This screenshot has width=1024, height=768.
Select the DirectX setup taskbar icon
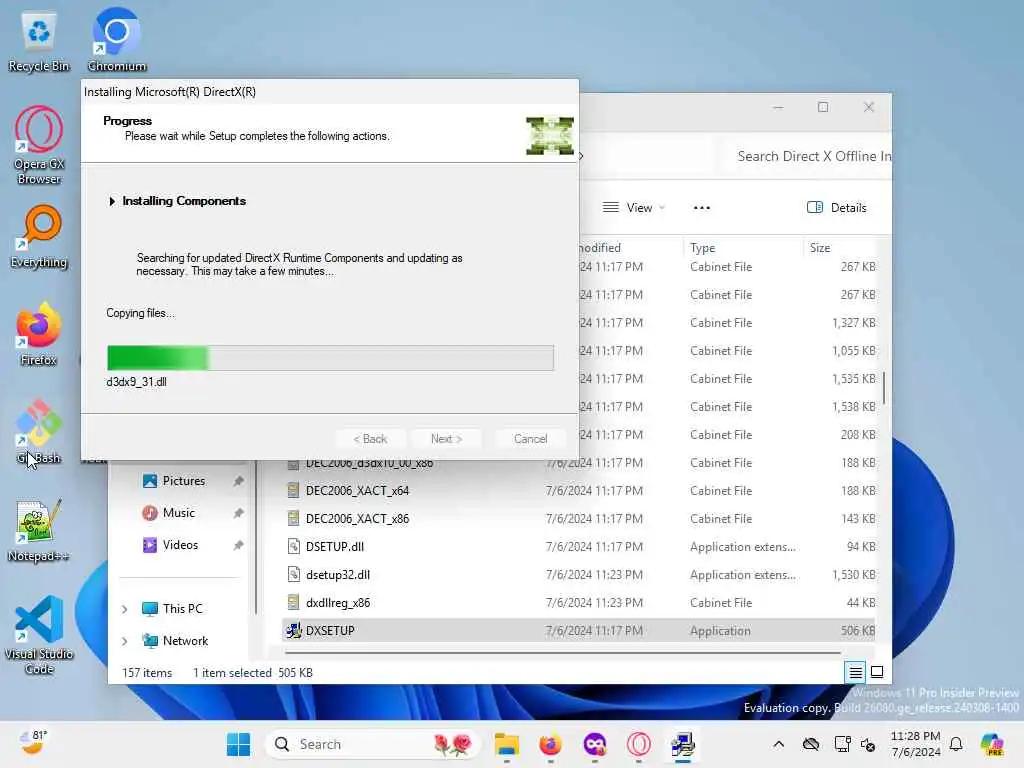click(x=682, y=744)
